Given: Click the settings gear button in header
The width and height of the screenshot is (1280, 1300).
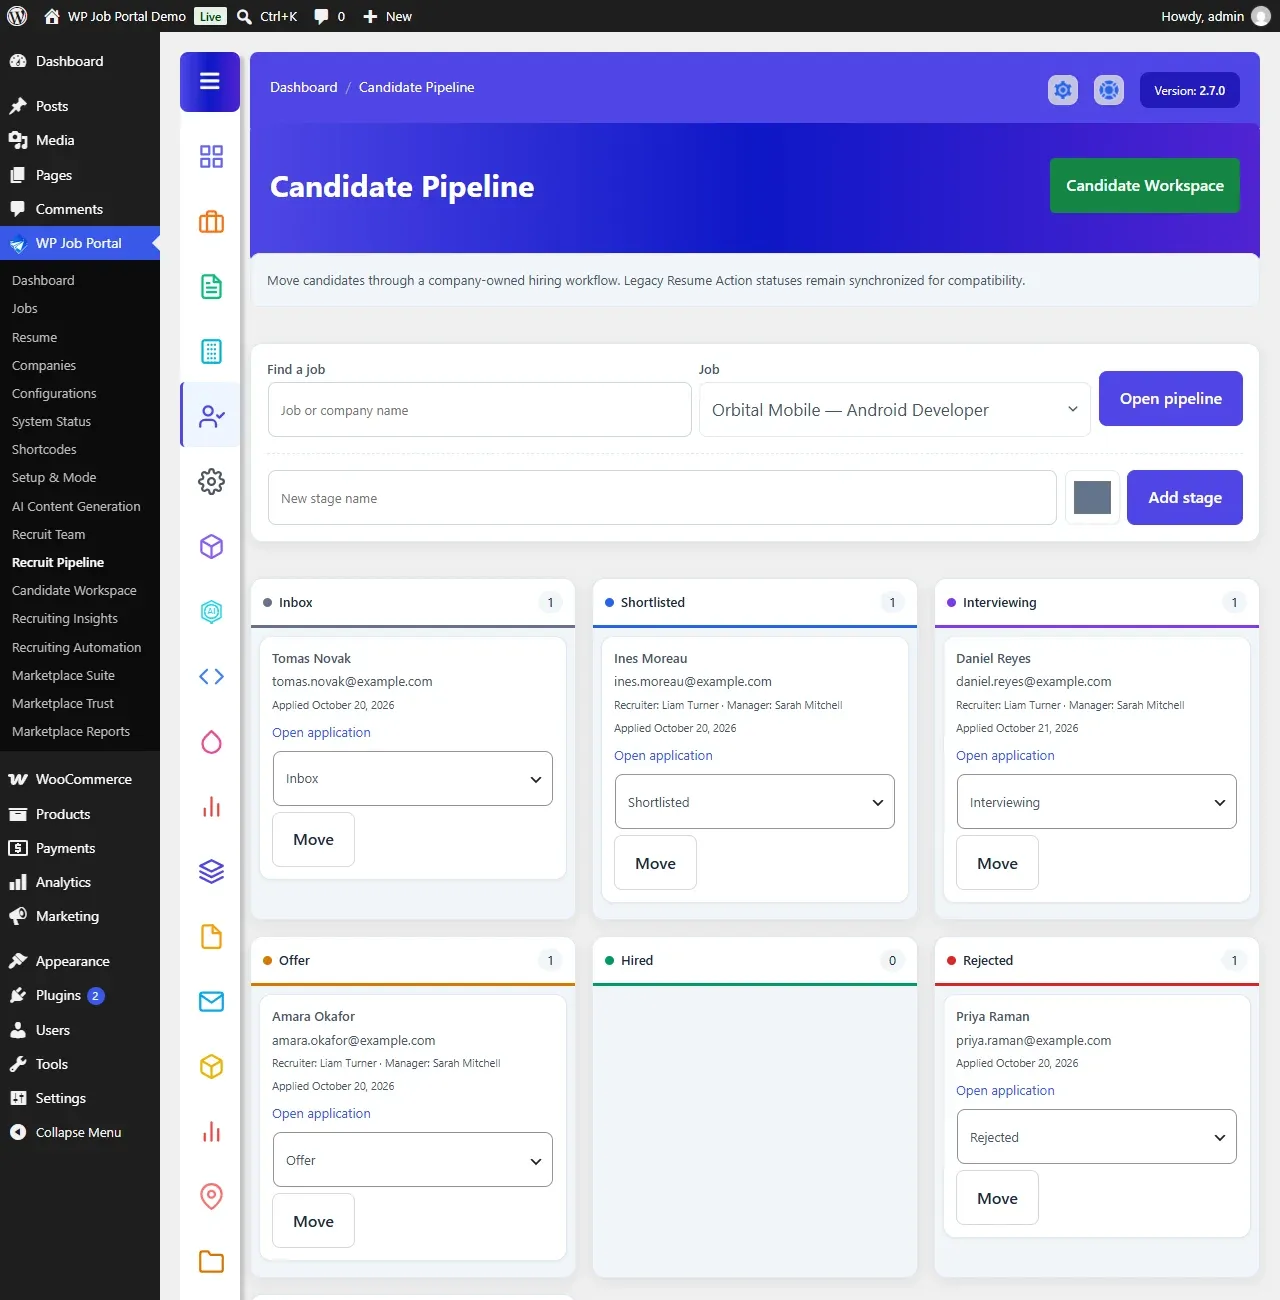Looking at the screenshot, I should coord(1063,90).
